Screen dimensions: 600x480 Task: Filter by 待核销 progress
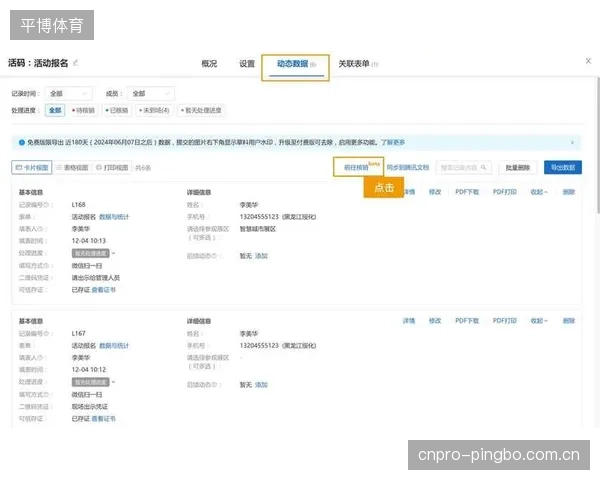coord(83,111)
